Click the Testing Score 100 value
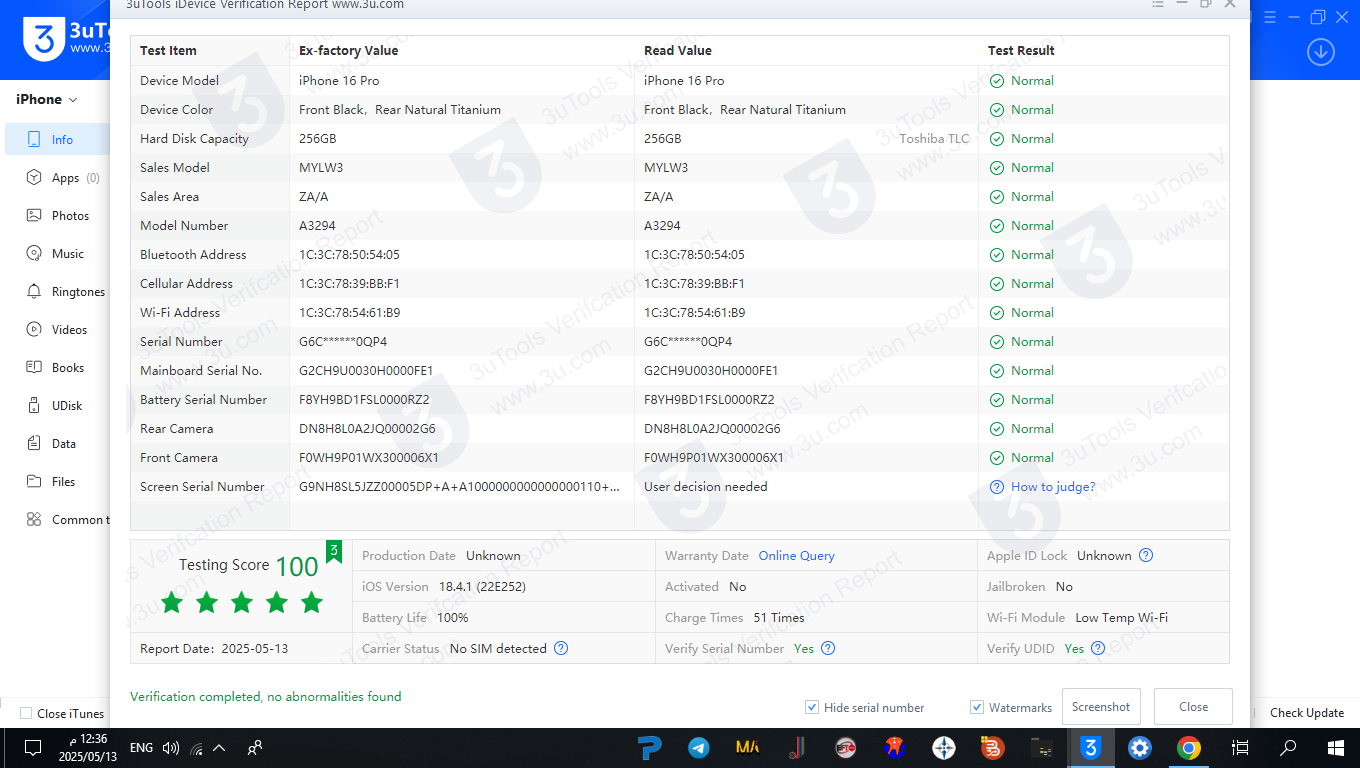Image resolution: width=1360 pixels, height=768 pixels. (296, 566)
